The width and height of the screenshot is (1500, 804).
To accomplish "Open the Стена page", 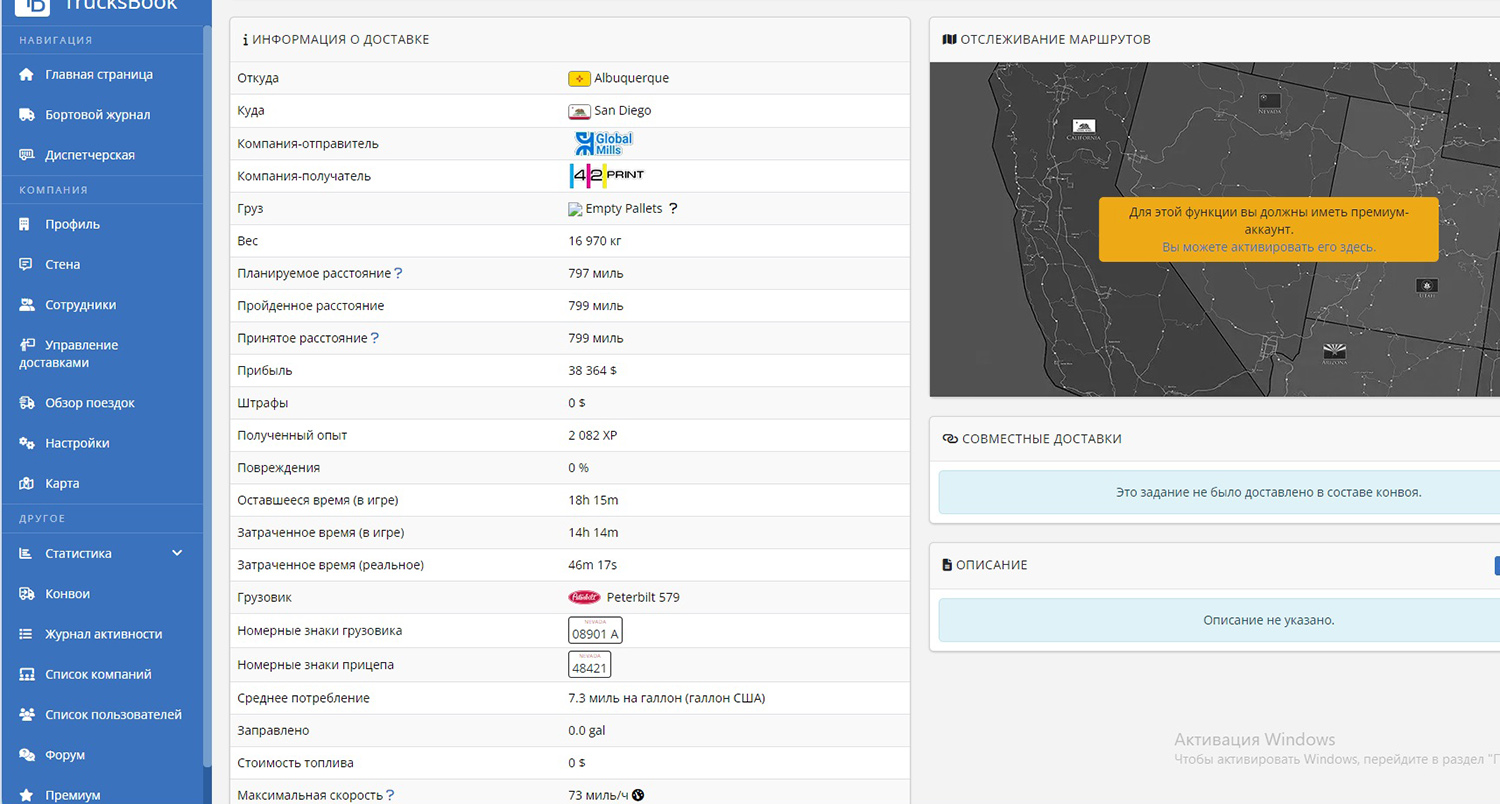I will point(62,265).
